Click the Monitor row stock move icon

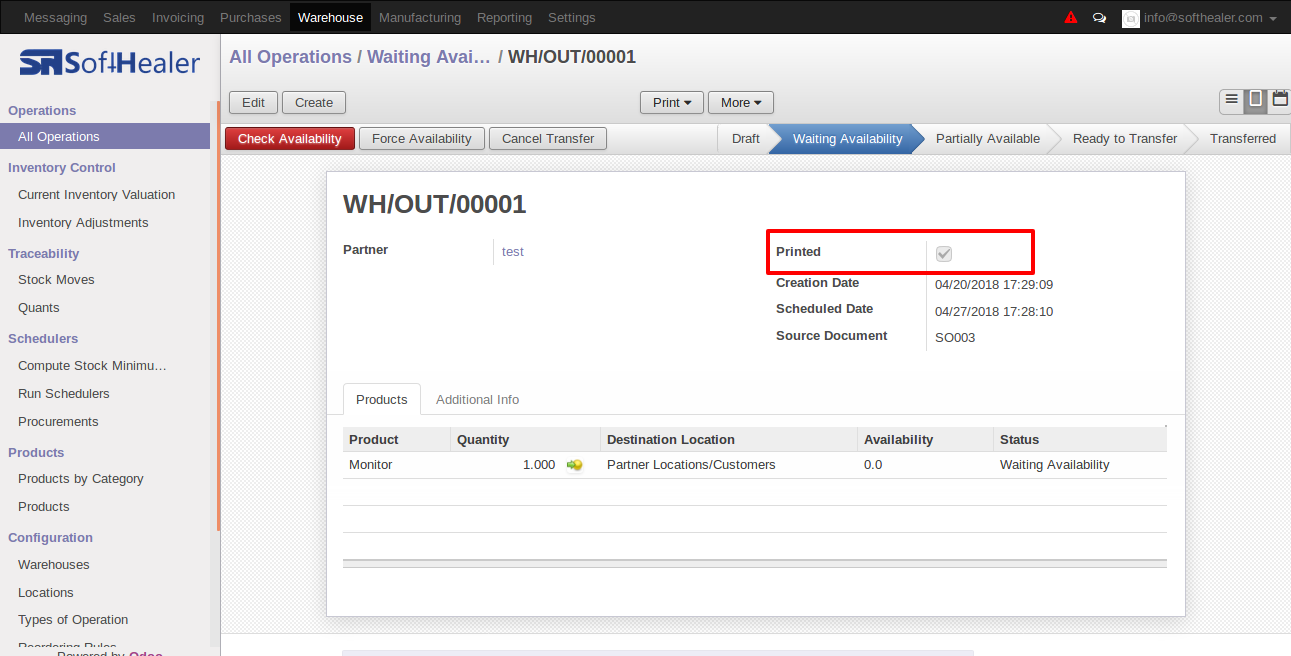[575, 465]
